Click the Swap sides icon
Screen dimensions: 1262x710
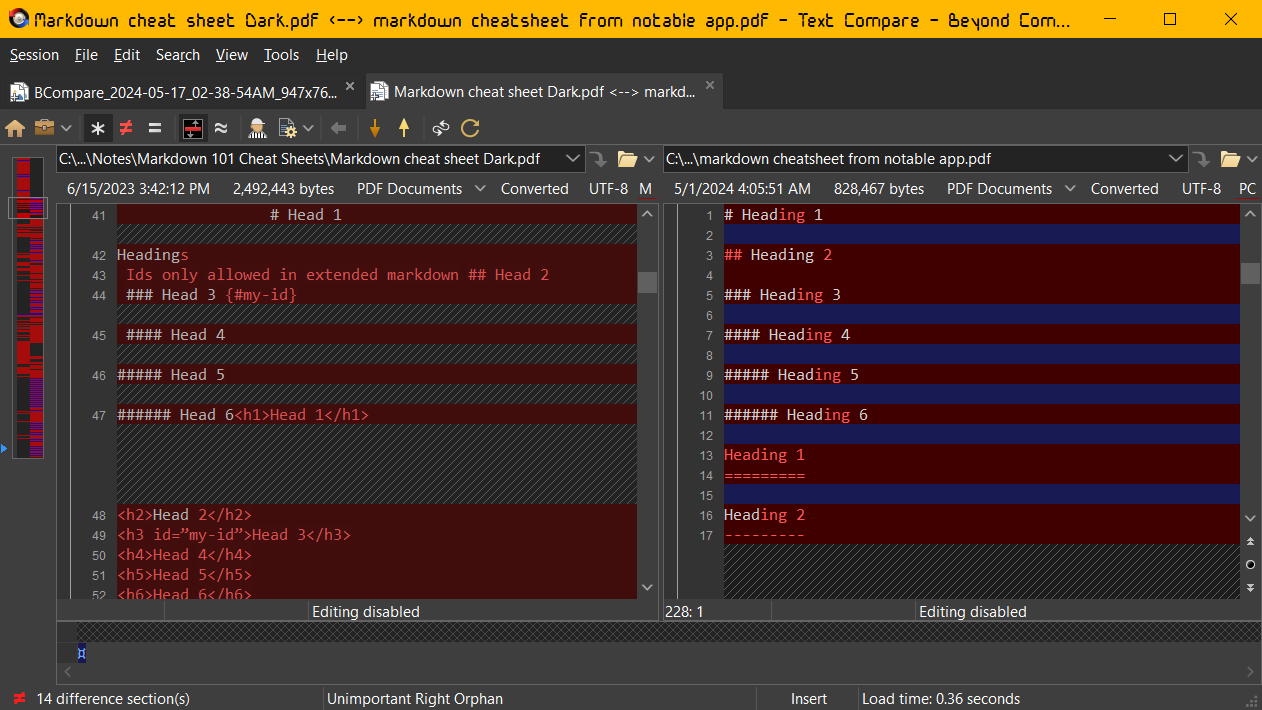click(x=441, y=128)
